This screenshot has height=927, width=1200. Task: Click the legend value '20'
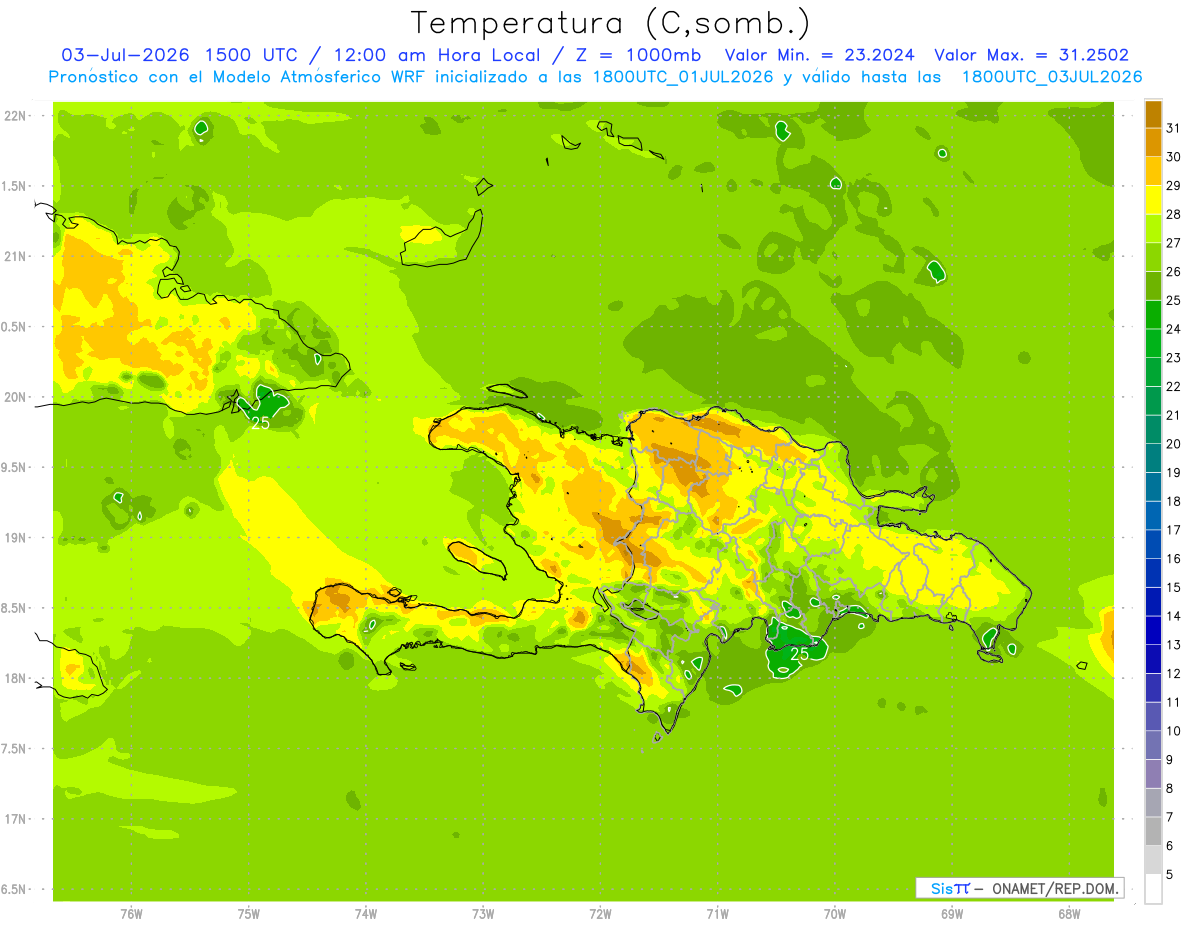(x=1174, y=444)
